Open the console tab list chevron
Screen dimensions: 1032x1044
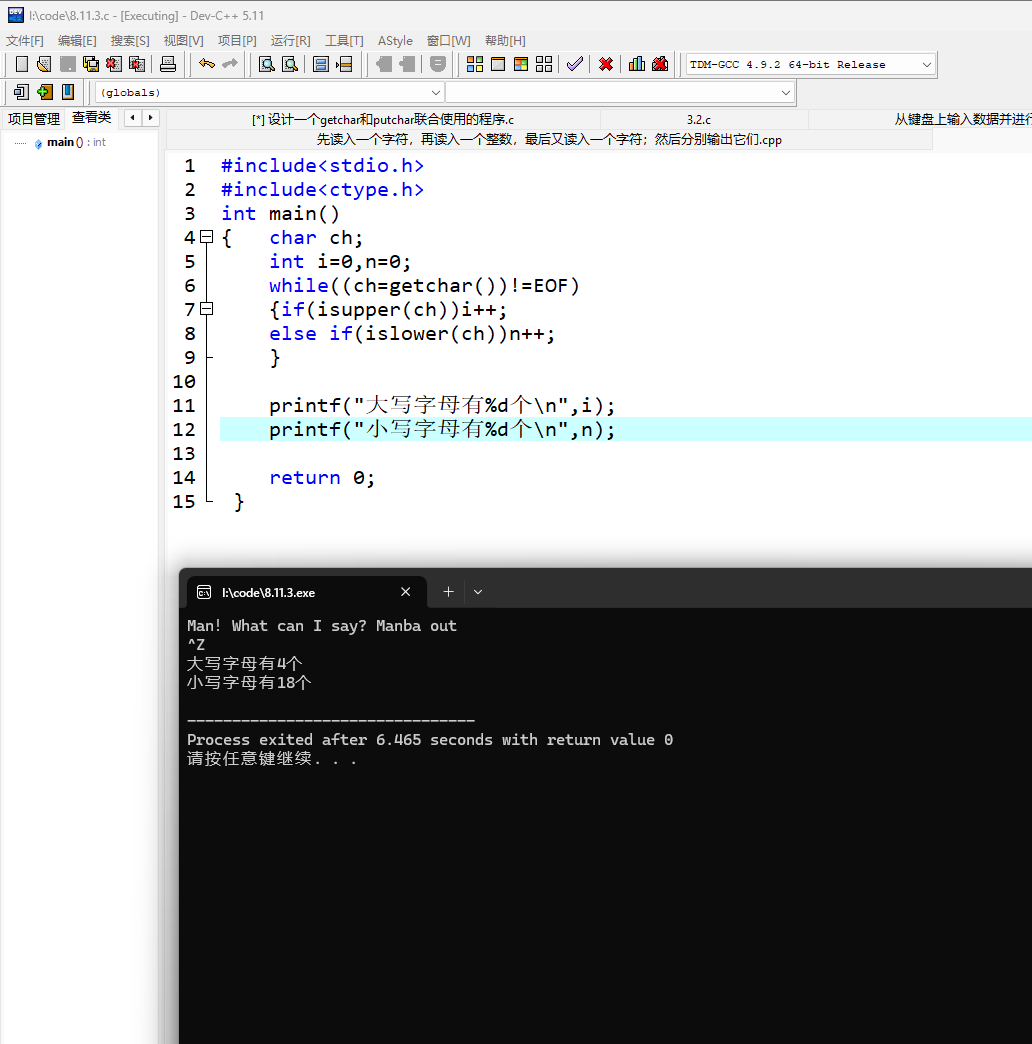click(x=478, y=592)
